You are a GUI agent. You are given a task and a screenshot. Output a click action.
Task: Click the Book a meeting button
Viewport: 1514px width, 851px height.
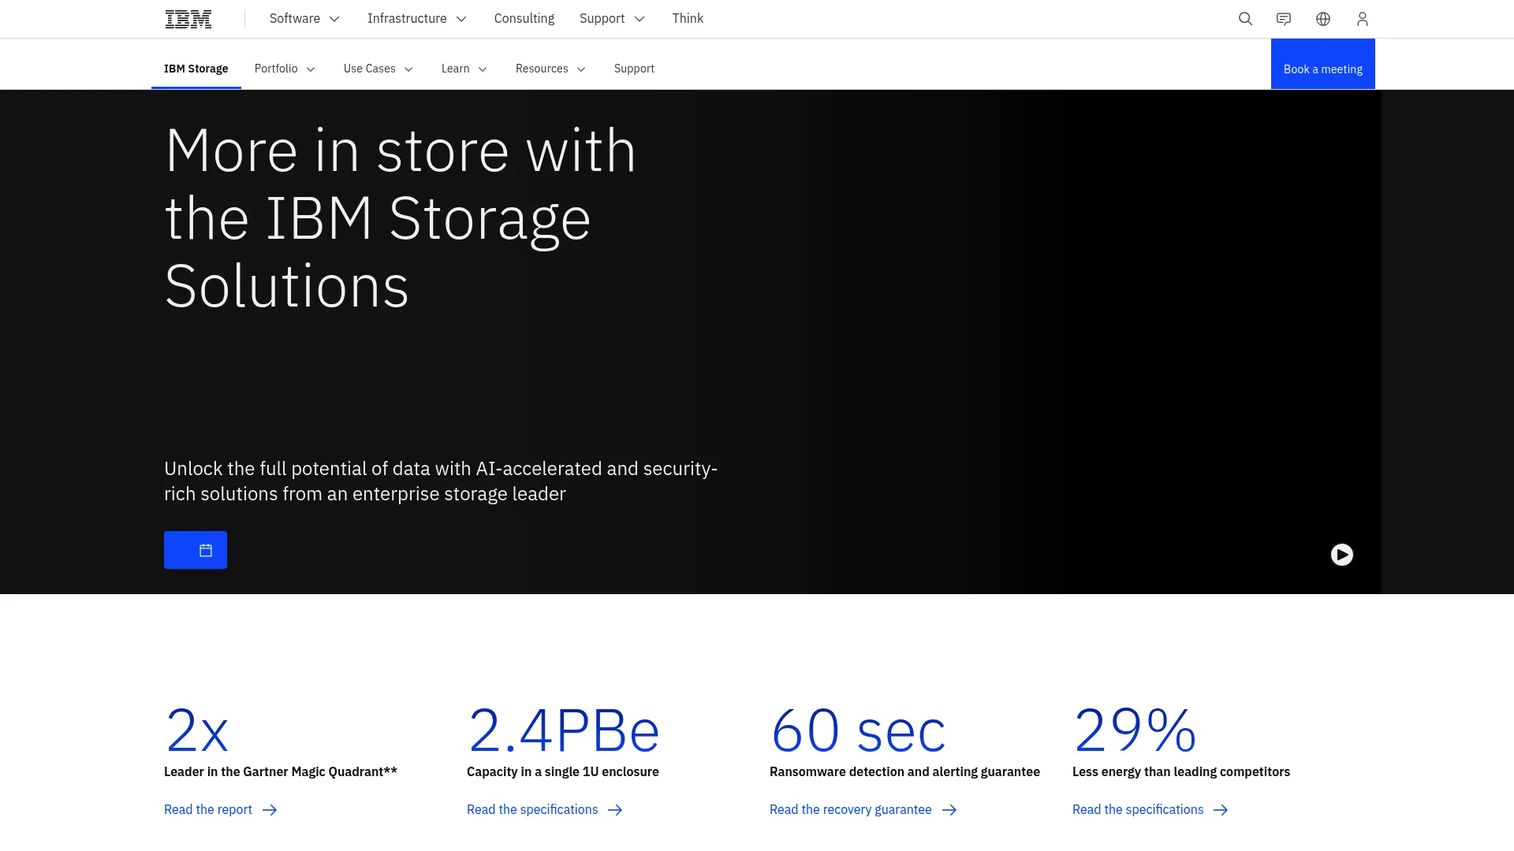pyautogui.click(x=1323, y=64)
